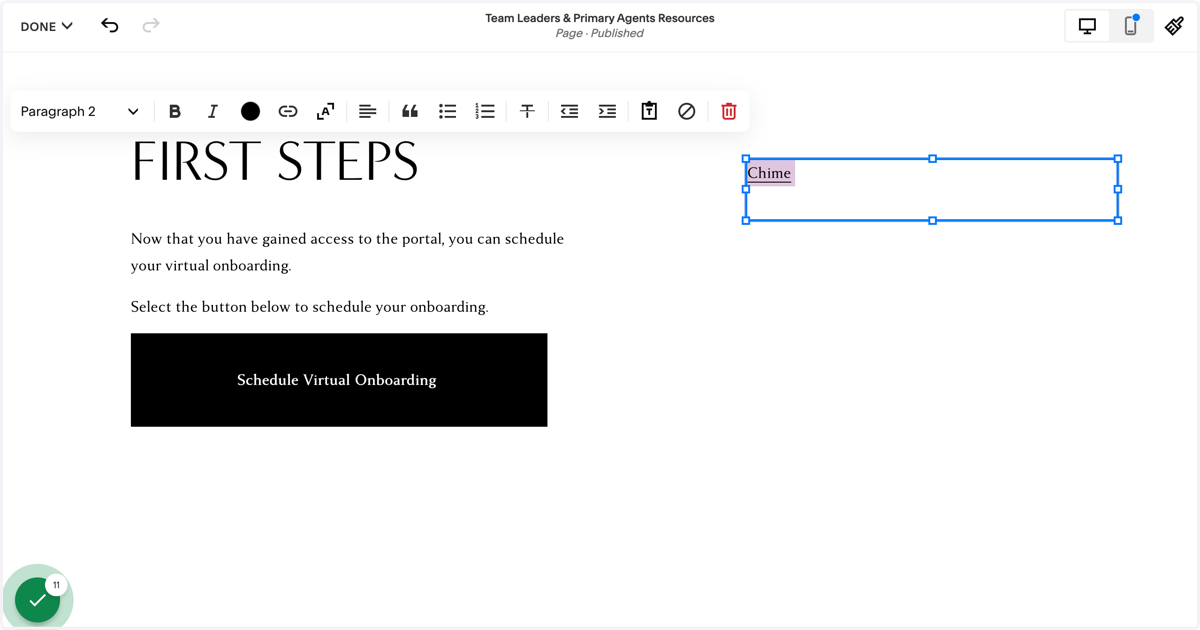Delete the text block with trash icon
Image resolution: width=1200 pixels, height=630 pixels.
[x=729, y=111]
